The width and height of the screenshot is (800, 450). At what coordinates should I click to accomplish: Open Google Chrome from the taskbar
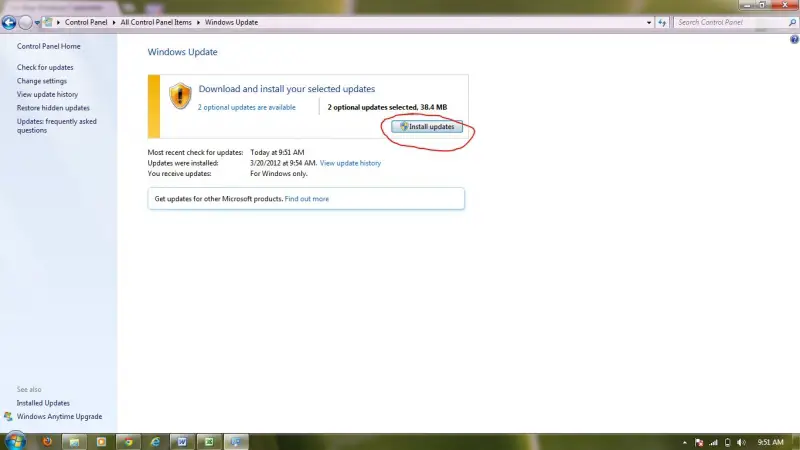point(128,442)
